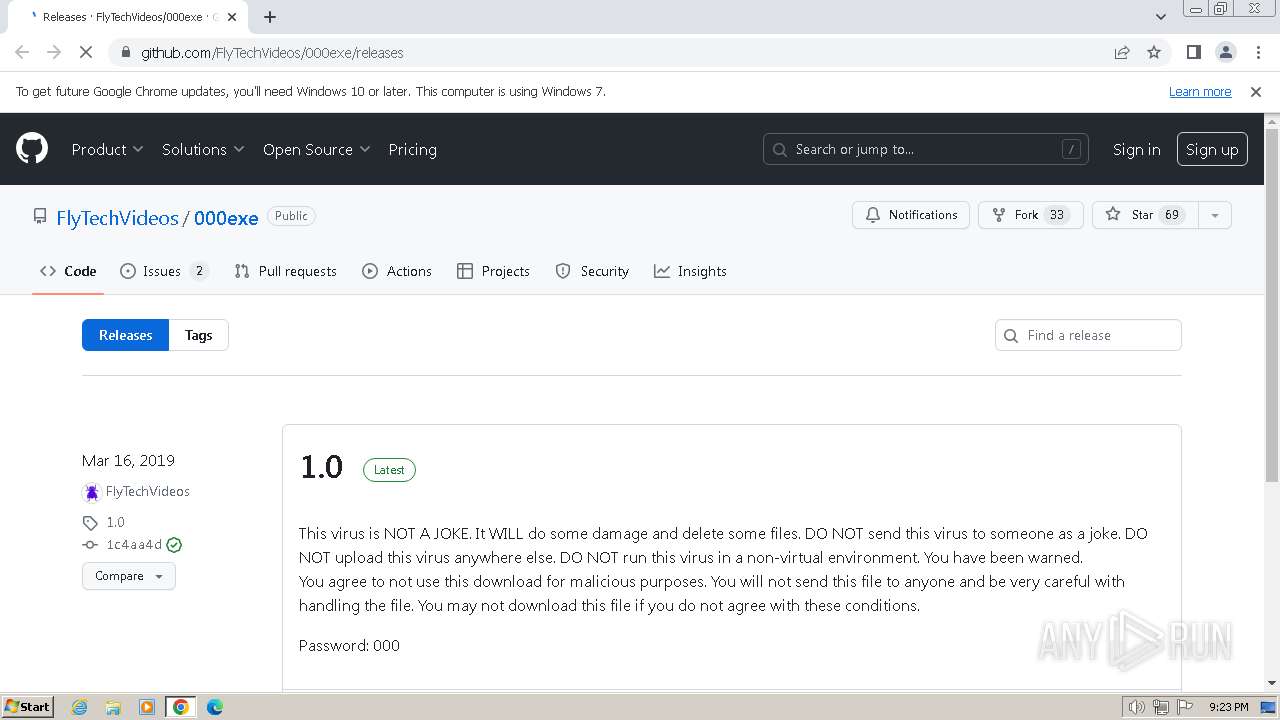
Task: Click the Sign in link
Action: pos(1137,149)
